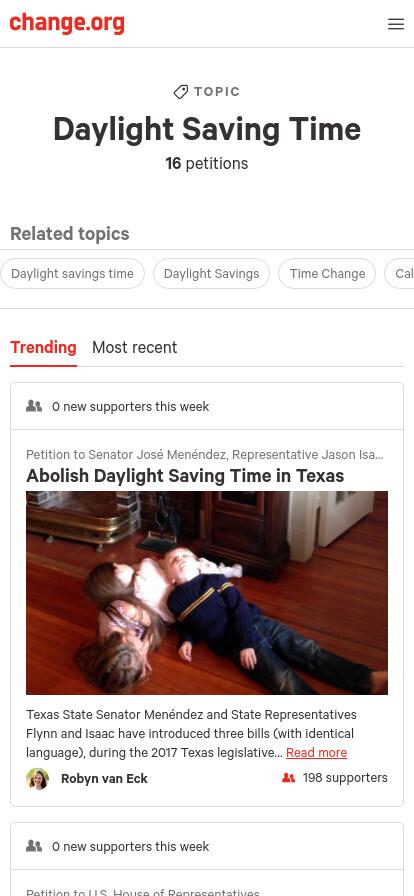Screen dimensions: 414x896
Task: Click the 198 supporters text
Action: (x=345, y=778)
